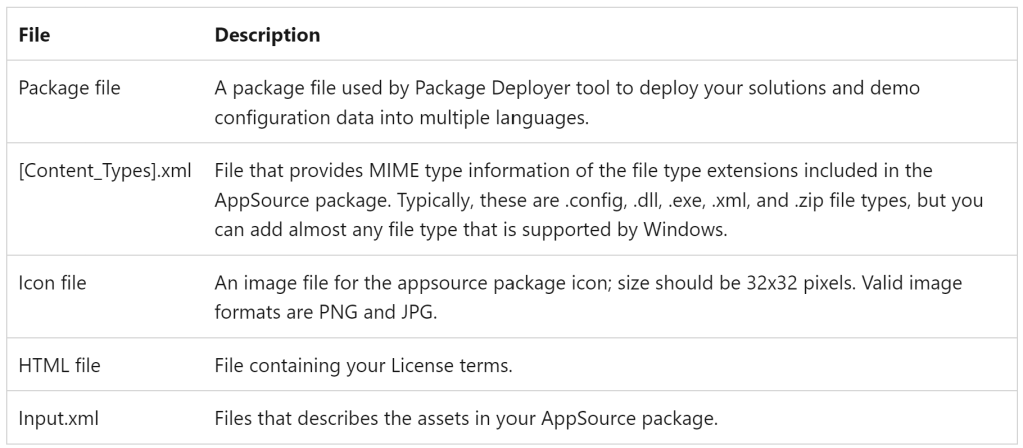
Task: Click the File column header
Action: pyautogui.click(x=35, y=35)
